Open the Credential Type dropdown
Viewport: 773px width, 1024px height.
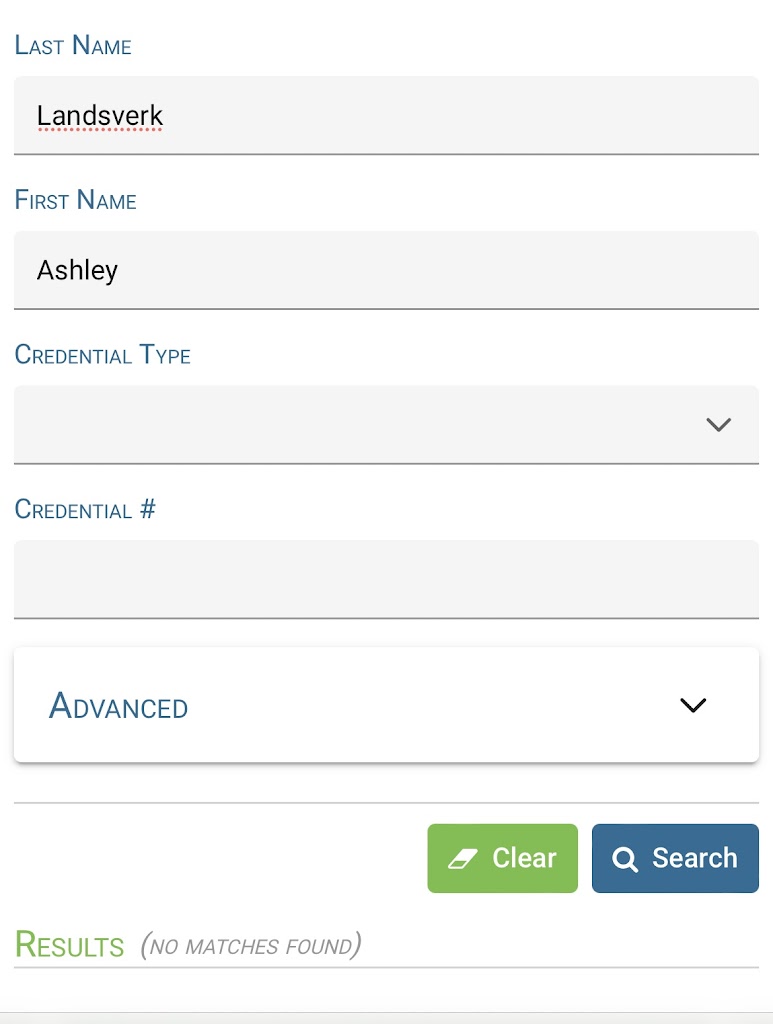pos(386,424)
